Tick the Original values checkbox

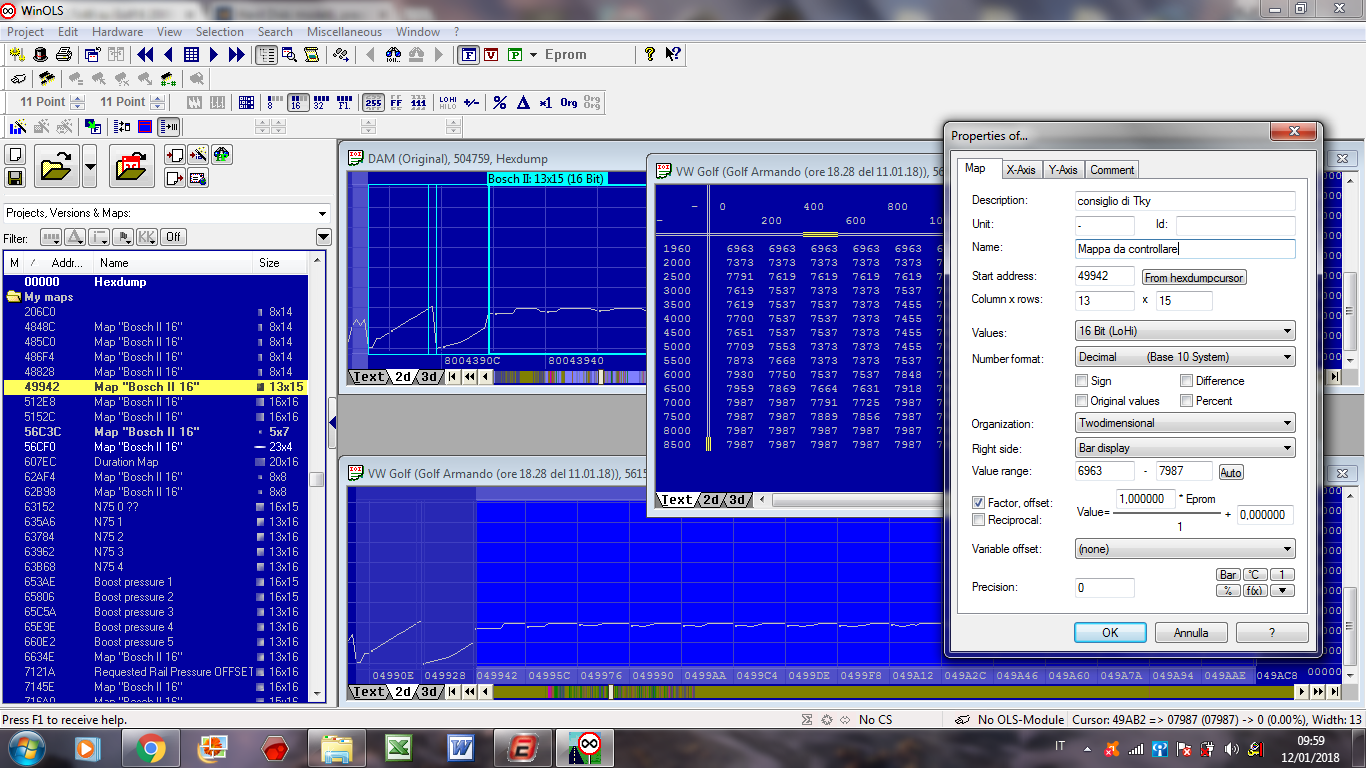1081,401
